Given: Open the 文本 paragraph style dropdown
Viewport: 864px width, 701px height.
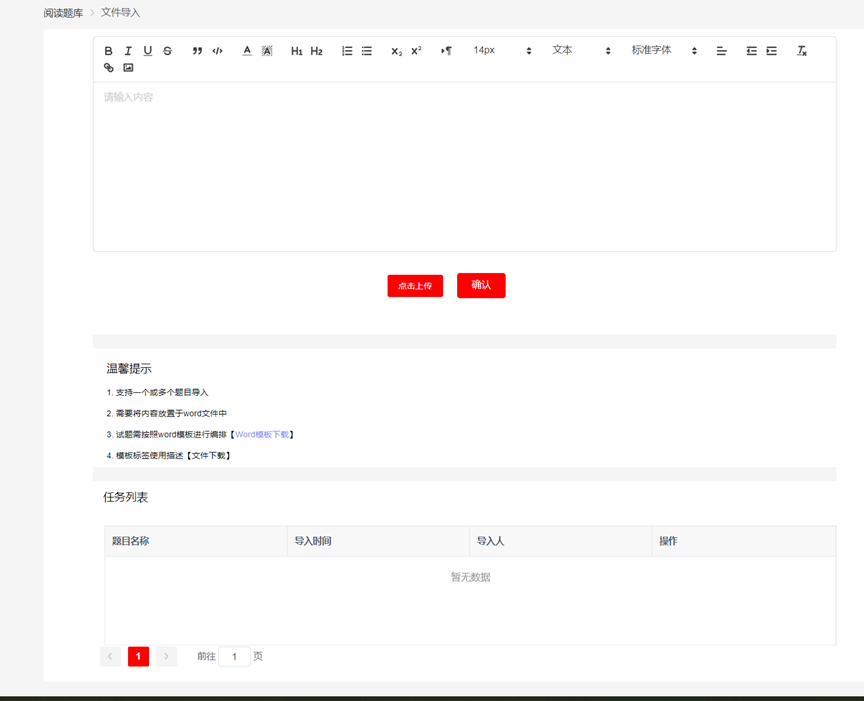Looking at the screenshot, I should click(580, 51).
